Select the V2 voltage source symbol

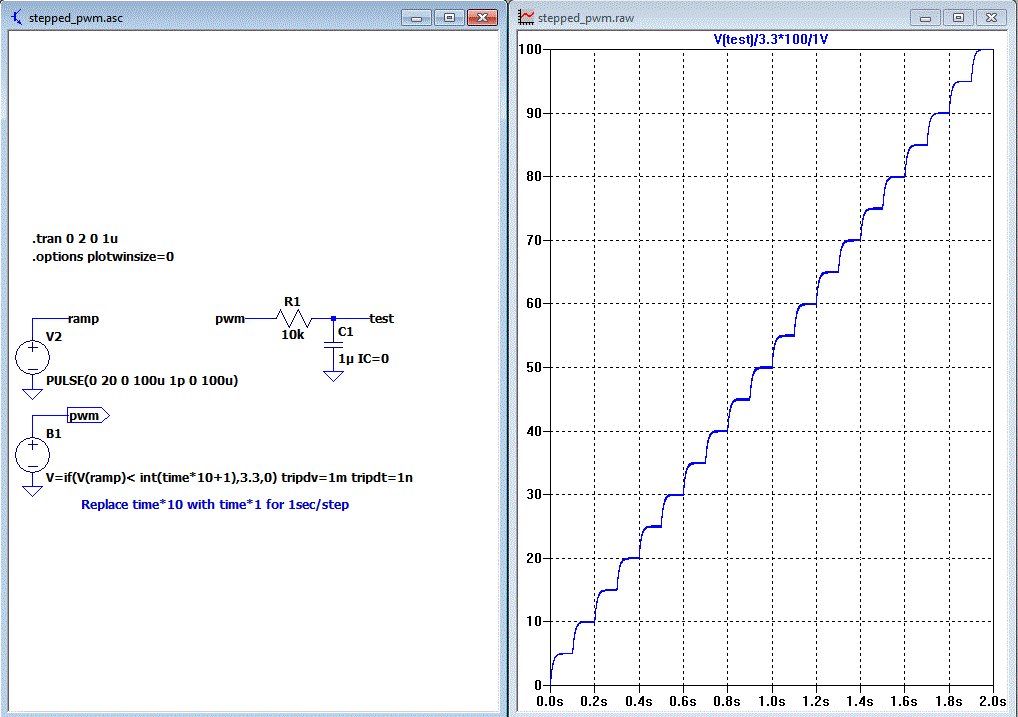point(32,357)
